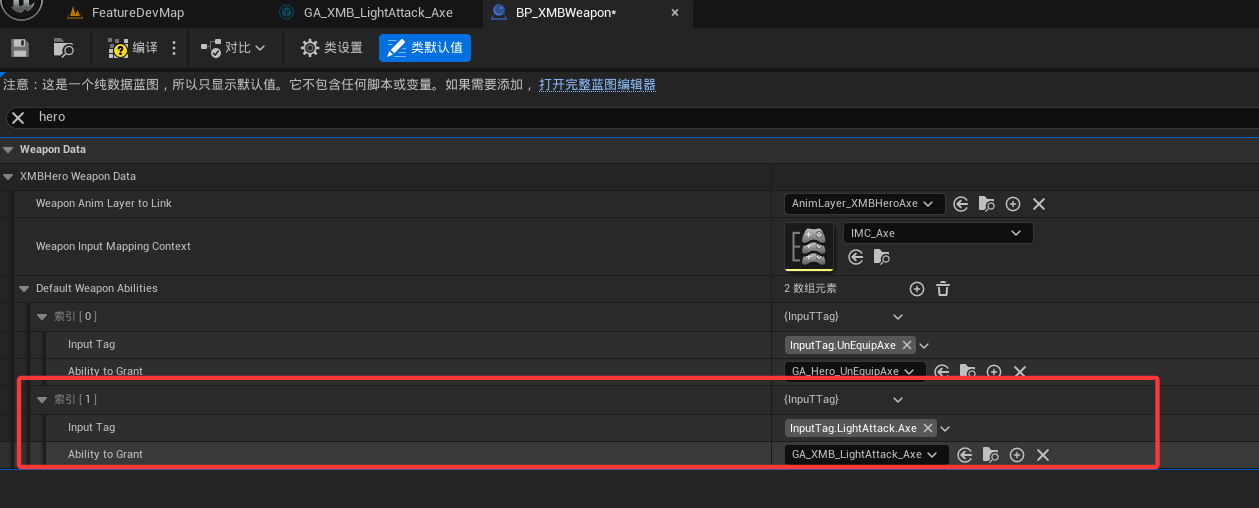The width and height of the screenshot is (1259, 508).
Task: Open the 对比 diff dropdown
Action: [x=233, y=47]
